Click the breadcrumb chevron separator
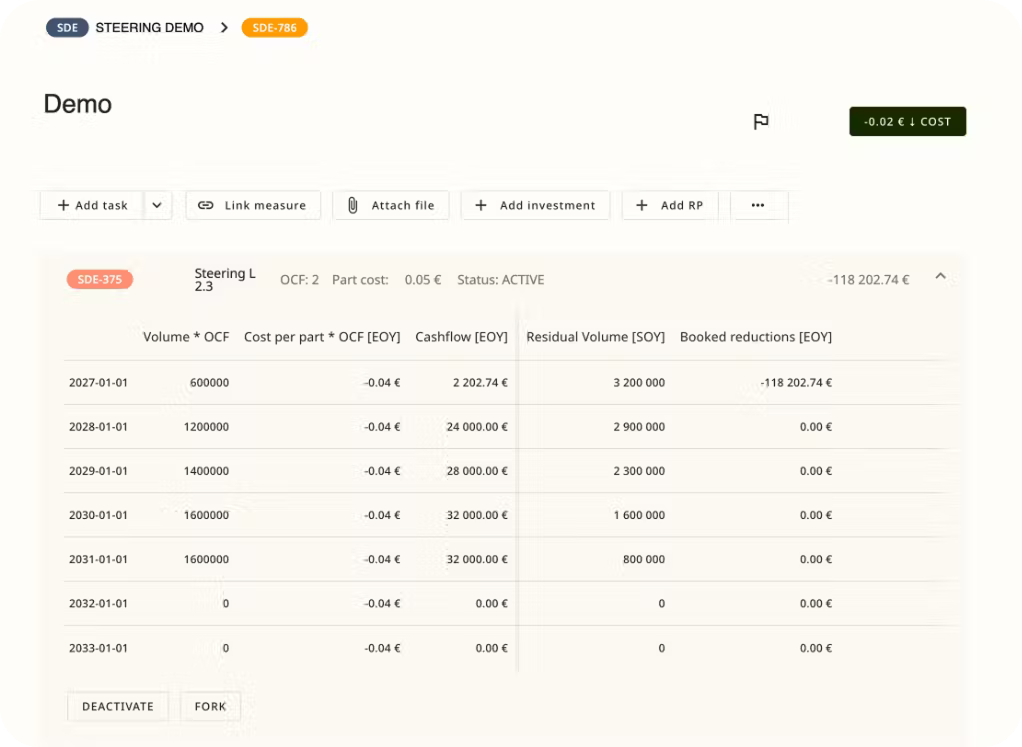This screenshot has width=1022, height=747. click(224, 28)
